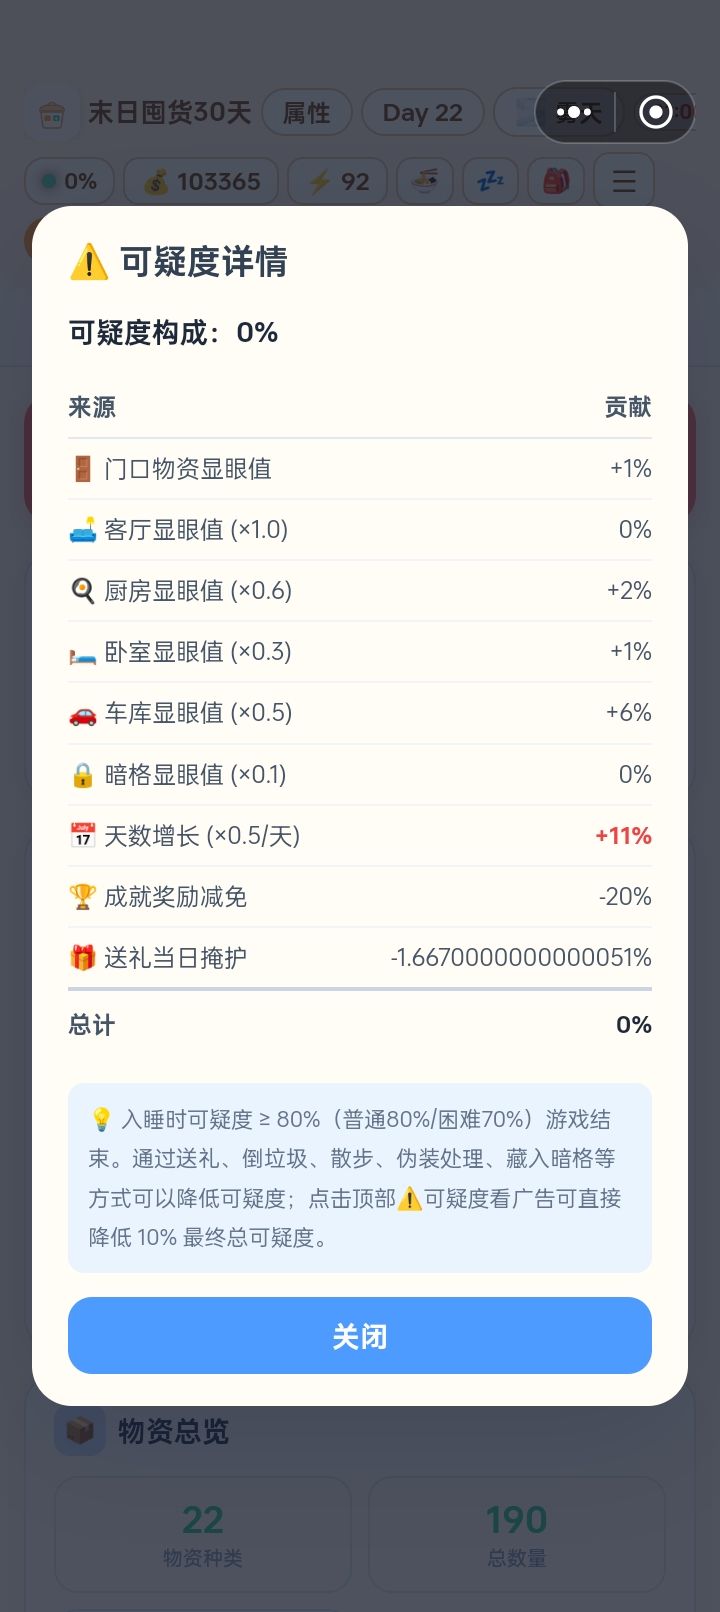Tap the 0% suspicion indicator
The width and height of the screenshot is (720, 1612).
tap(69, 181)
